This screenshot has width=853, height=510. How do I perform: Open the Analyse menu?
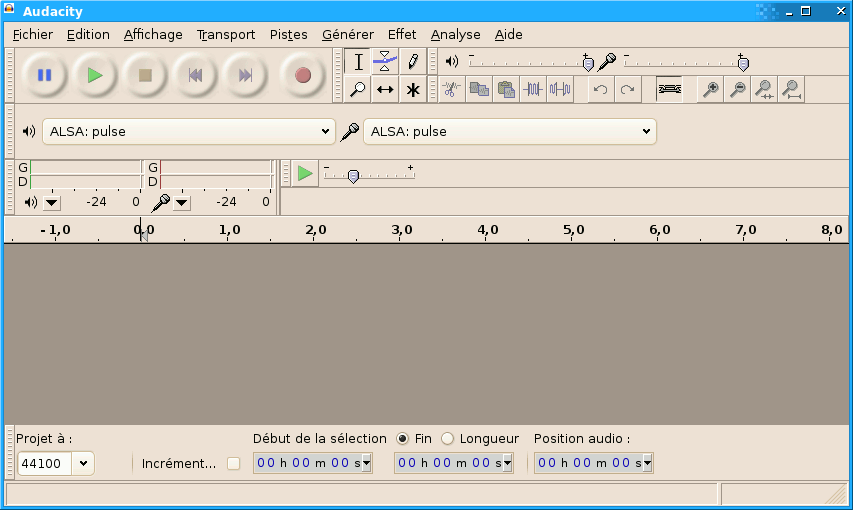pos(455,35)
